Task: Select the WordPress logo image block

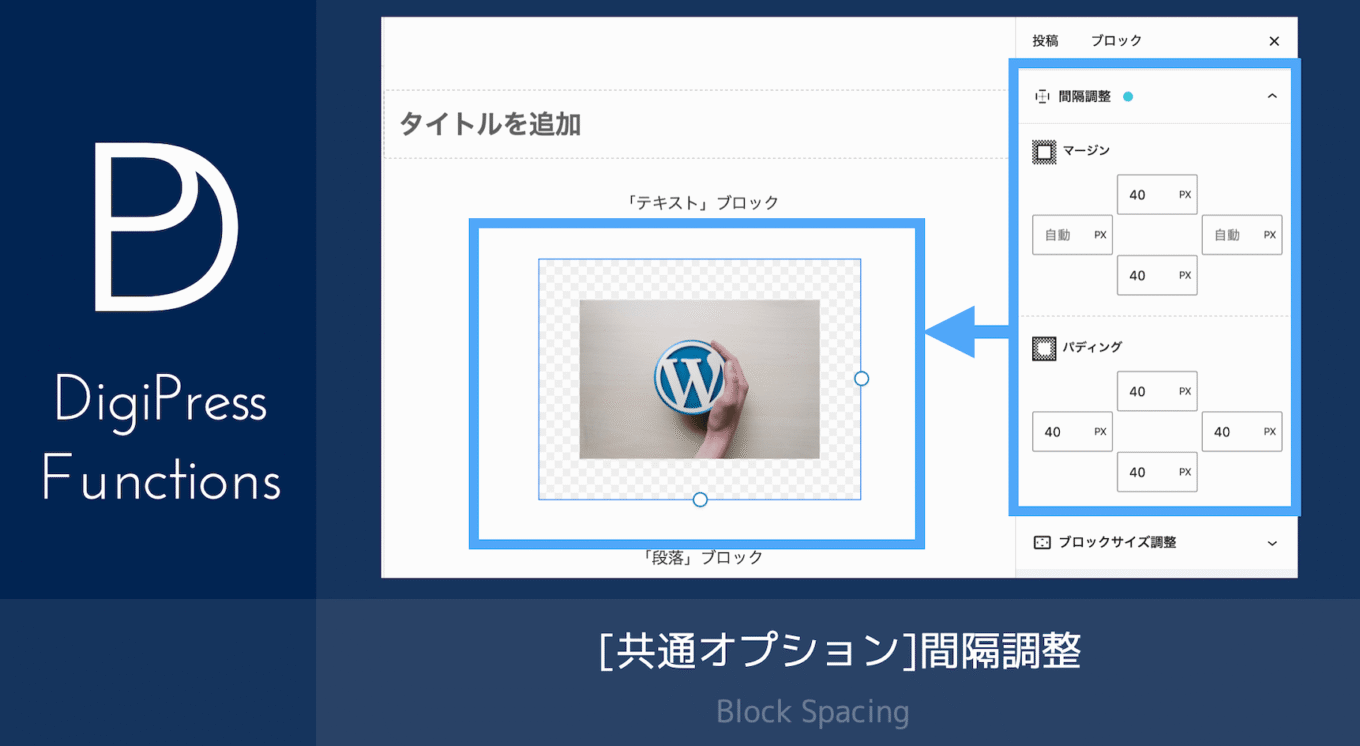Action: pos(699,379)
